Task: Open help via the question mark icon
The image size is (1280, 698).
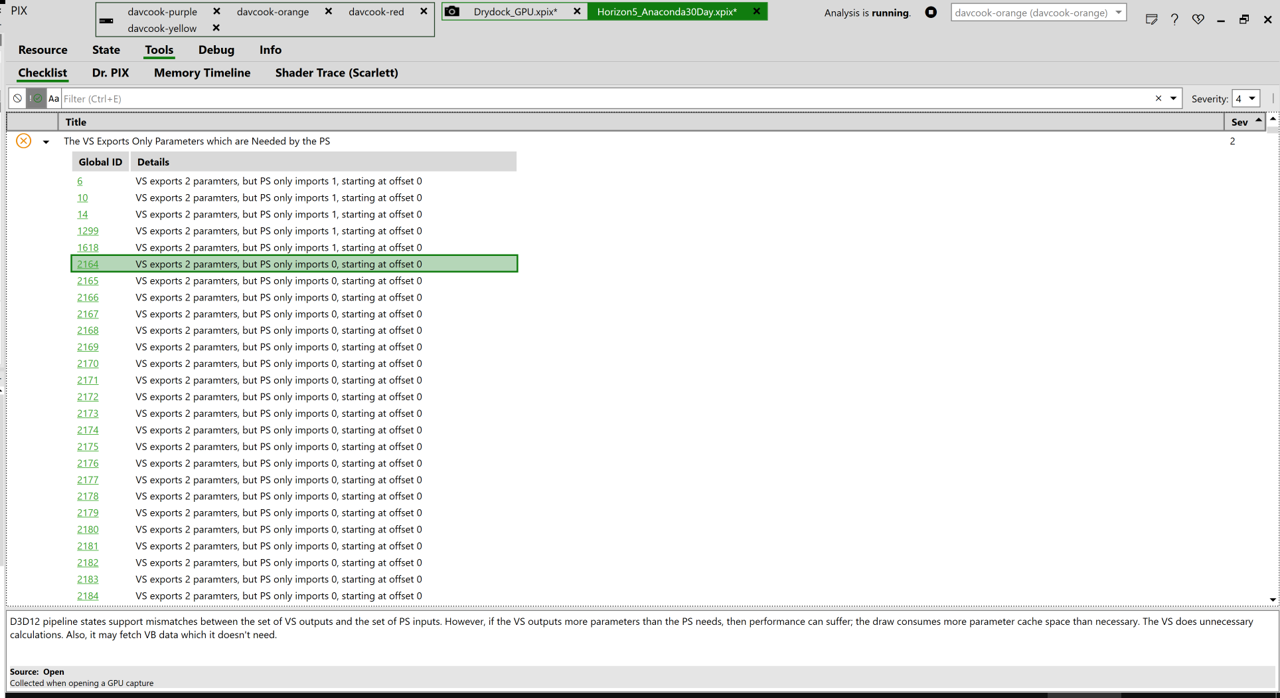Action: pos(1175,19)
